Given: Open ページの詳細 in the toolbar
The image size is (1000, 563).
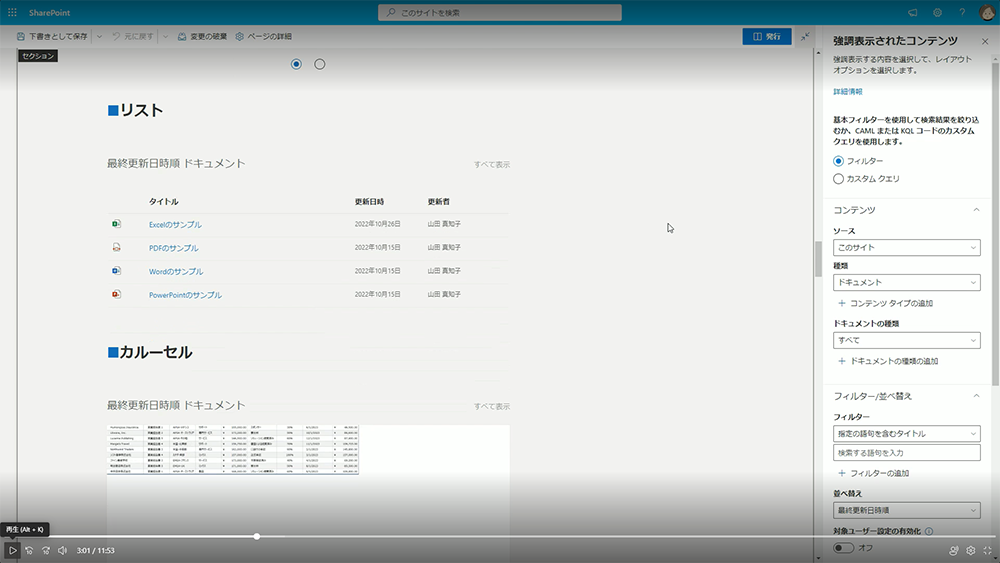Looking at the screenshot, I should pos(263,37).
